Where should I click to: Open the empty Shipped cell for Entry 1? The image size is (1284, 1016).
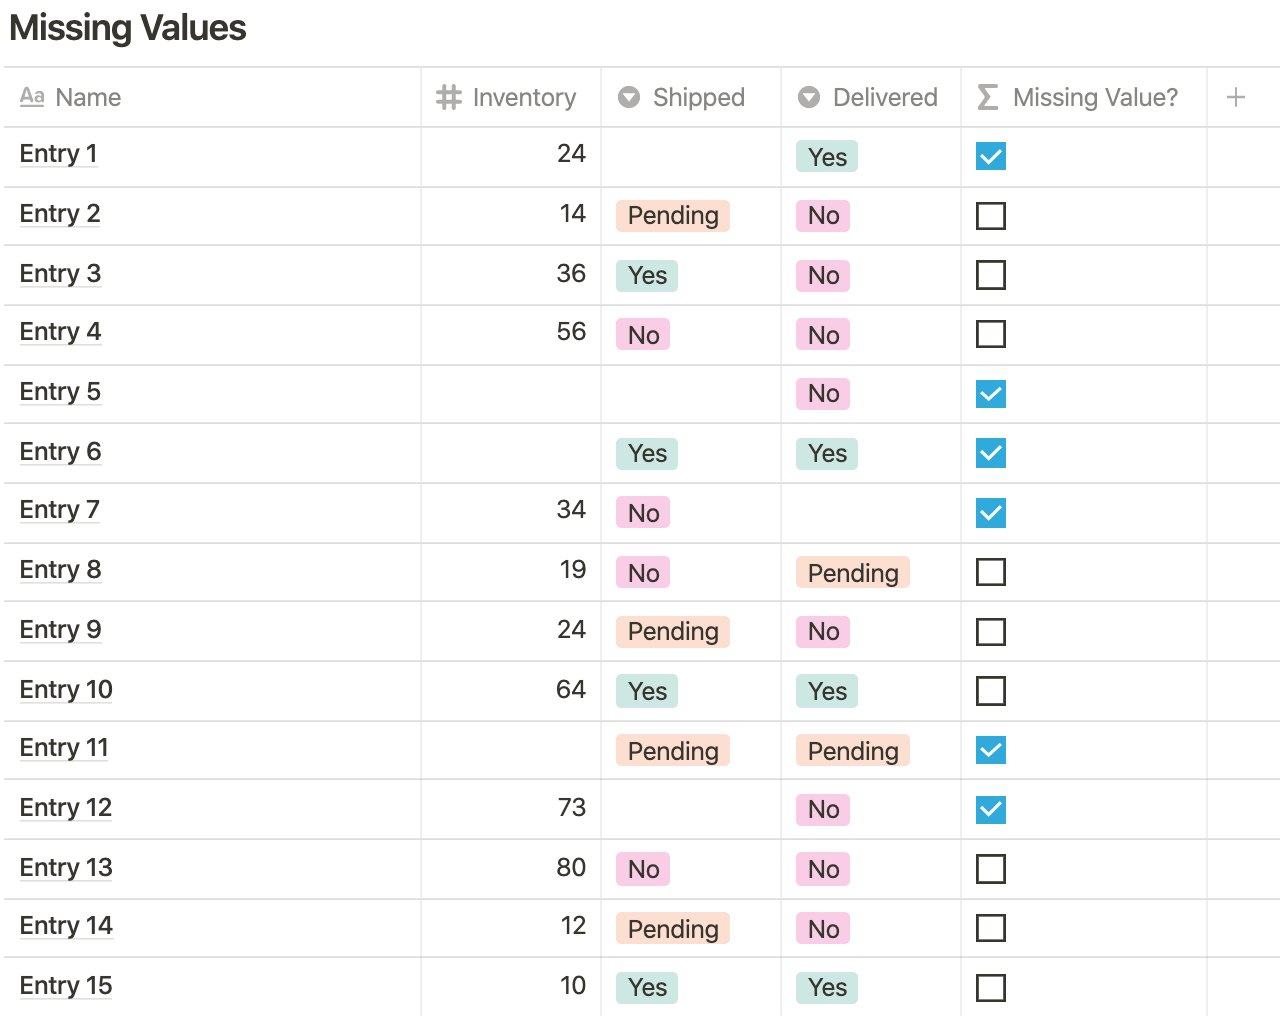pyautogui.click(x=690, y=156)
